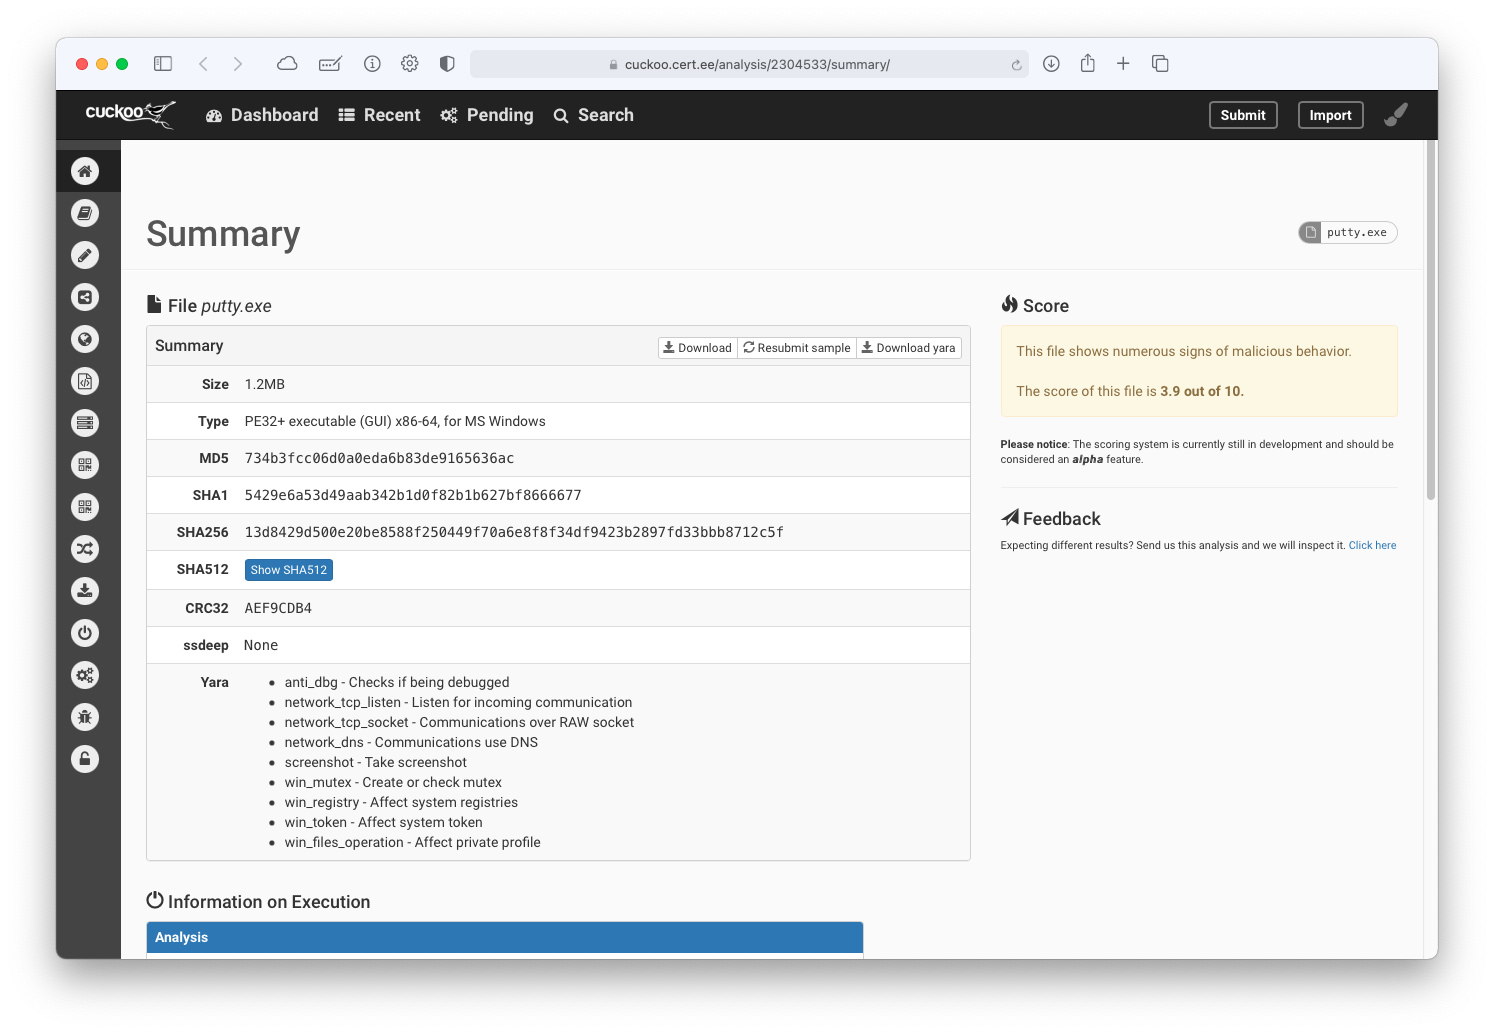The width and height of the screenshot is (1494, 1033).
Task: Open the code file icon in sidebar
Action: (85, 381)
